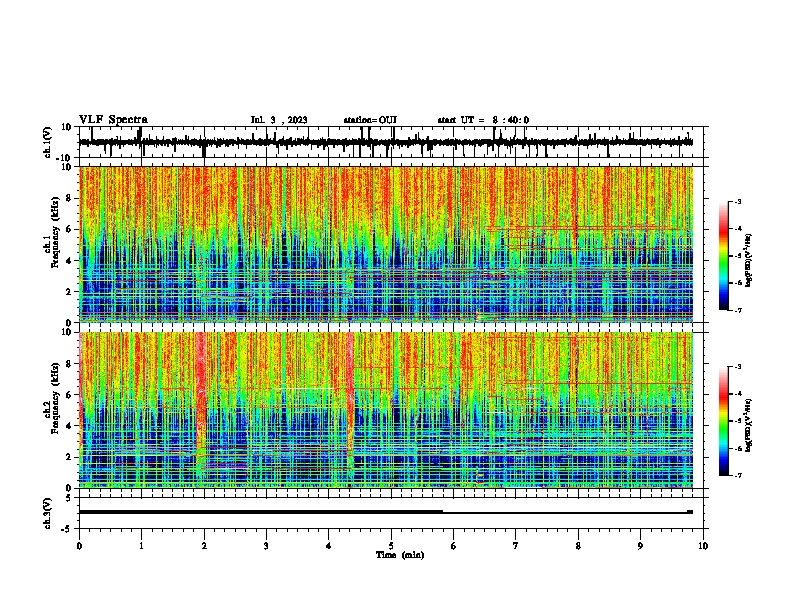Click time axis tick label "6"
792x612 pixels.
(x=454, y=546)
